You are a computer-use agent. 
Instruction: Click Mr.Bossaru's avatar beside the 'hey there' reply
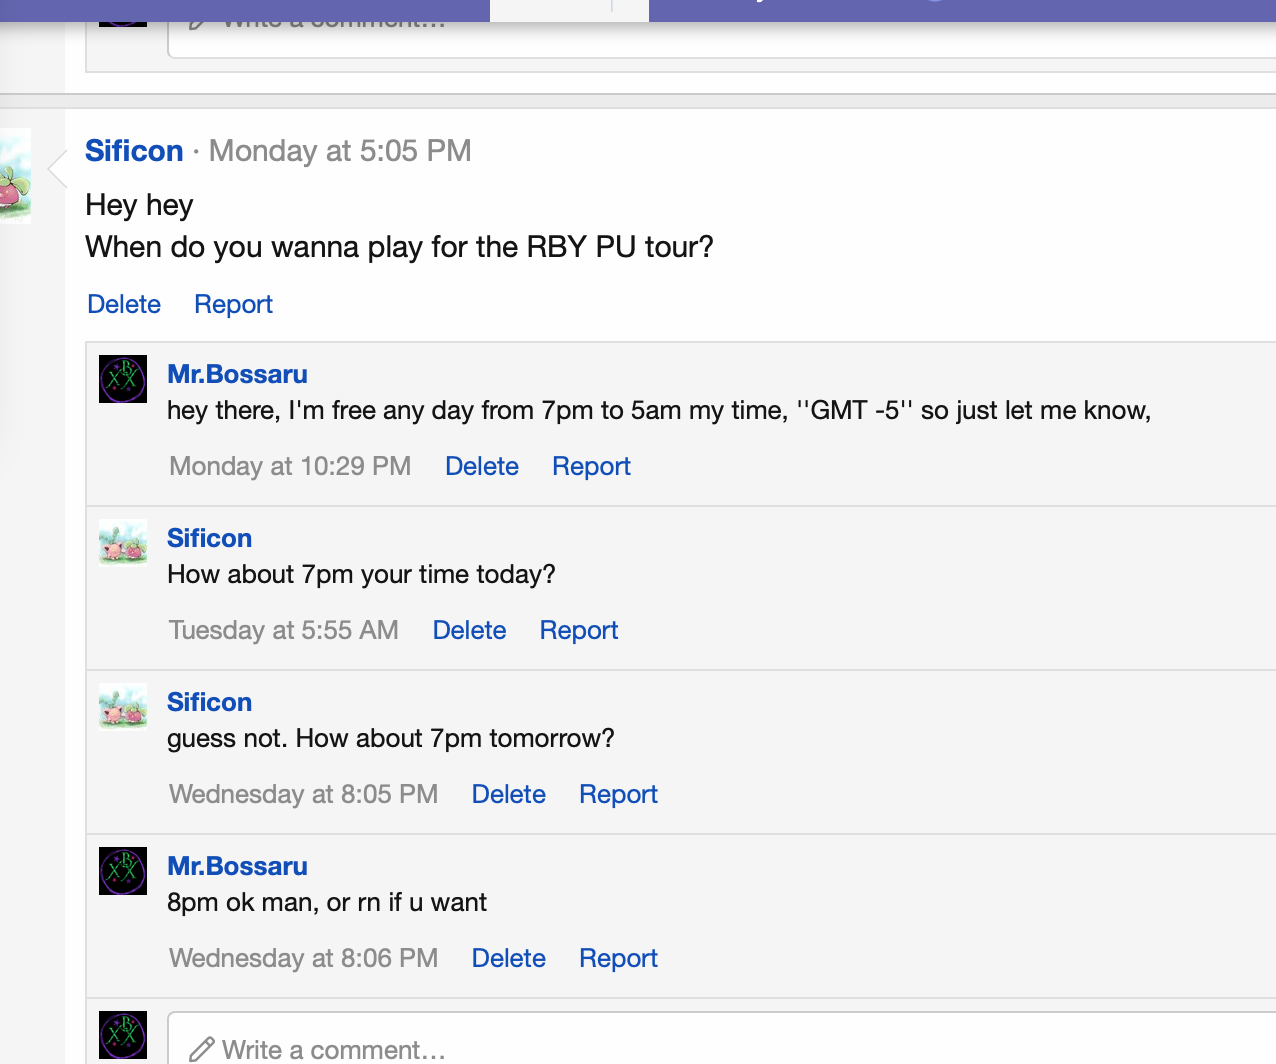(123, 379)
